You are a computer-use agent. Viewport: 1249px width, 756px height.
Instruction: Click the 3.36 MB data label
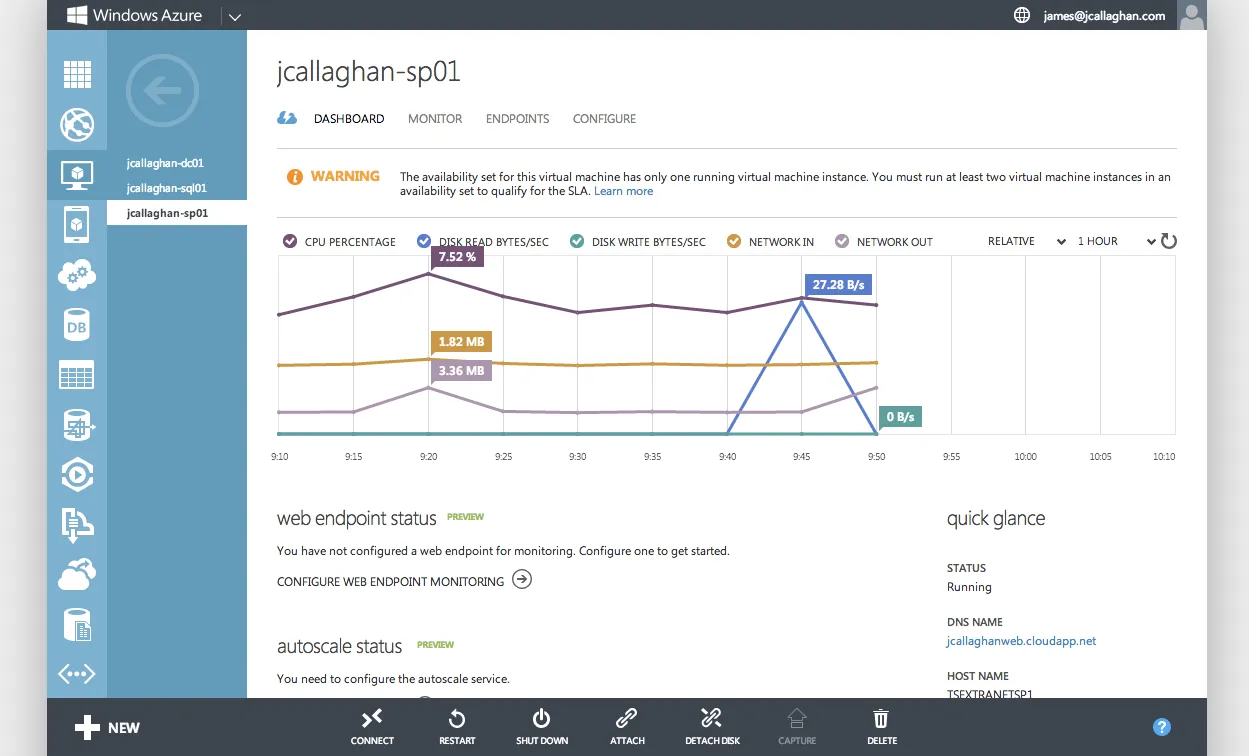461,371
